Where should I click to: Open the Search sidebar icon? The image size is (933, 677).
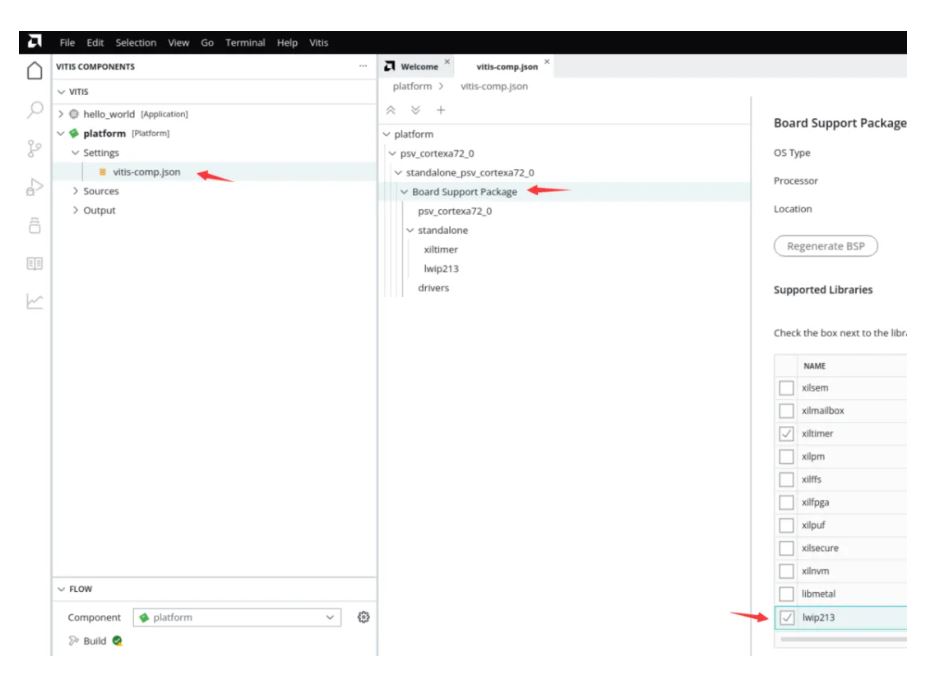[x=35, y=109]
